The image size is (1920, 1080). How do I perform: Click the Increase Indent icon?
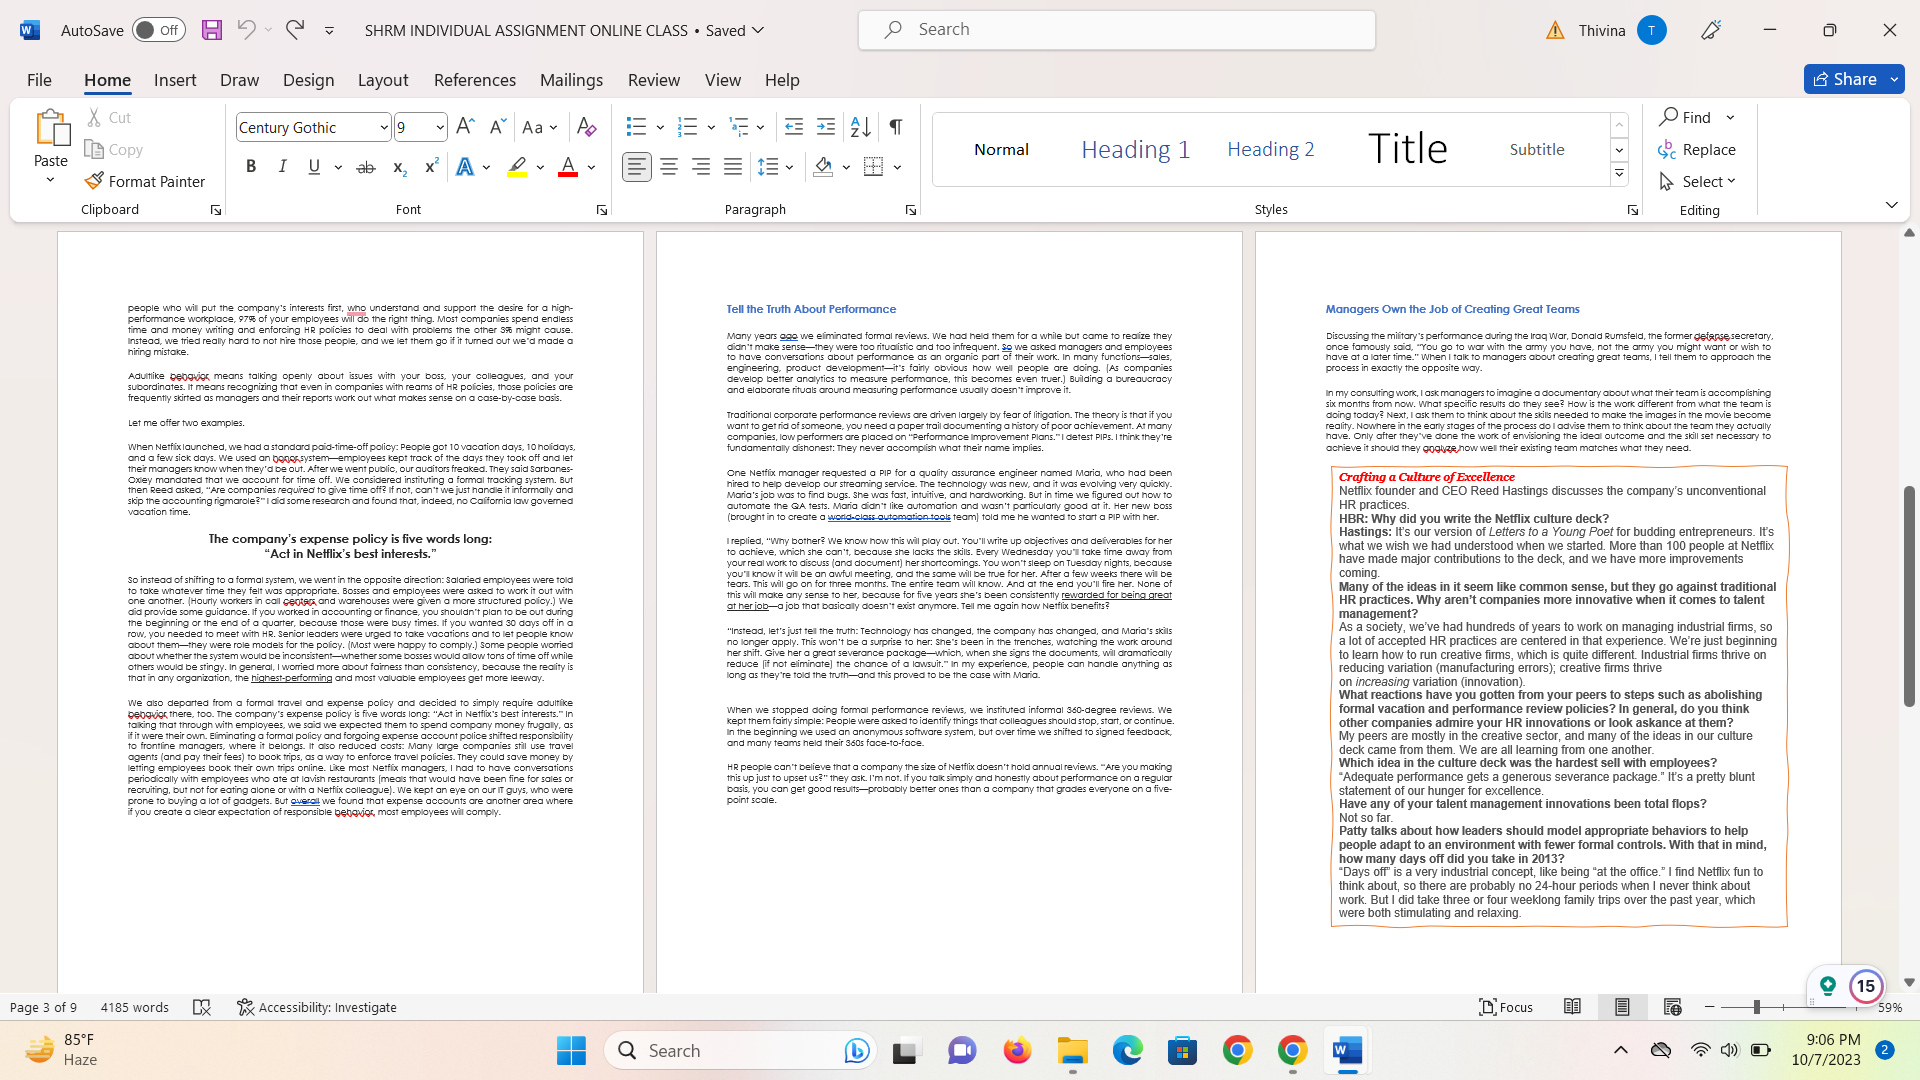826,127
